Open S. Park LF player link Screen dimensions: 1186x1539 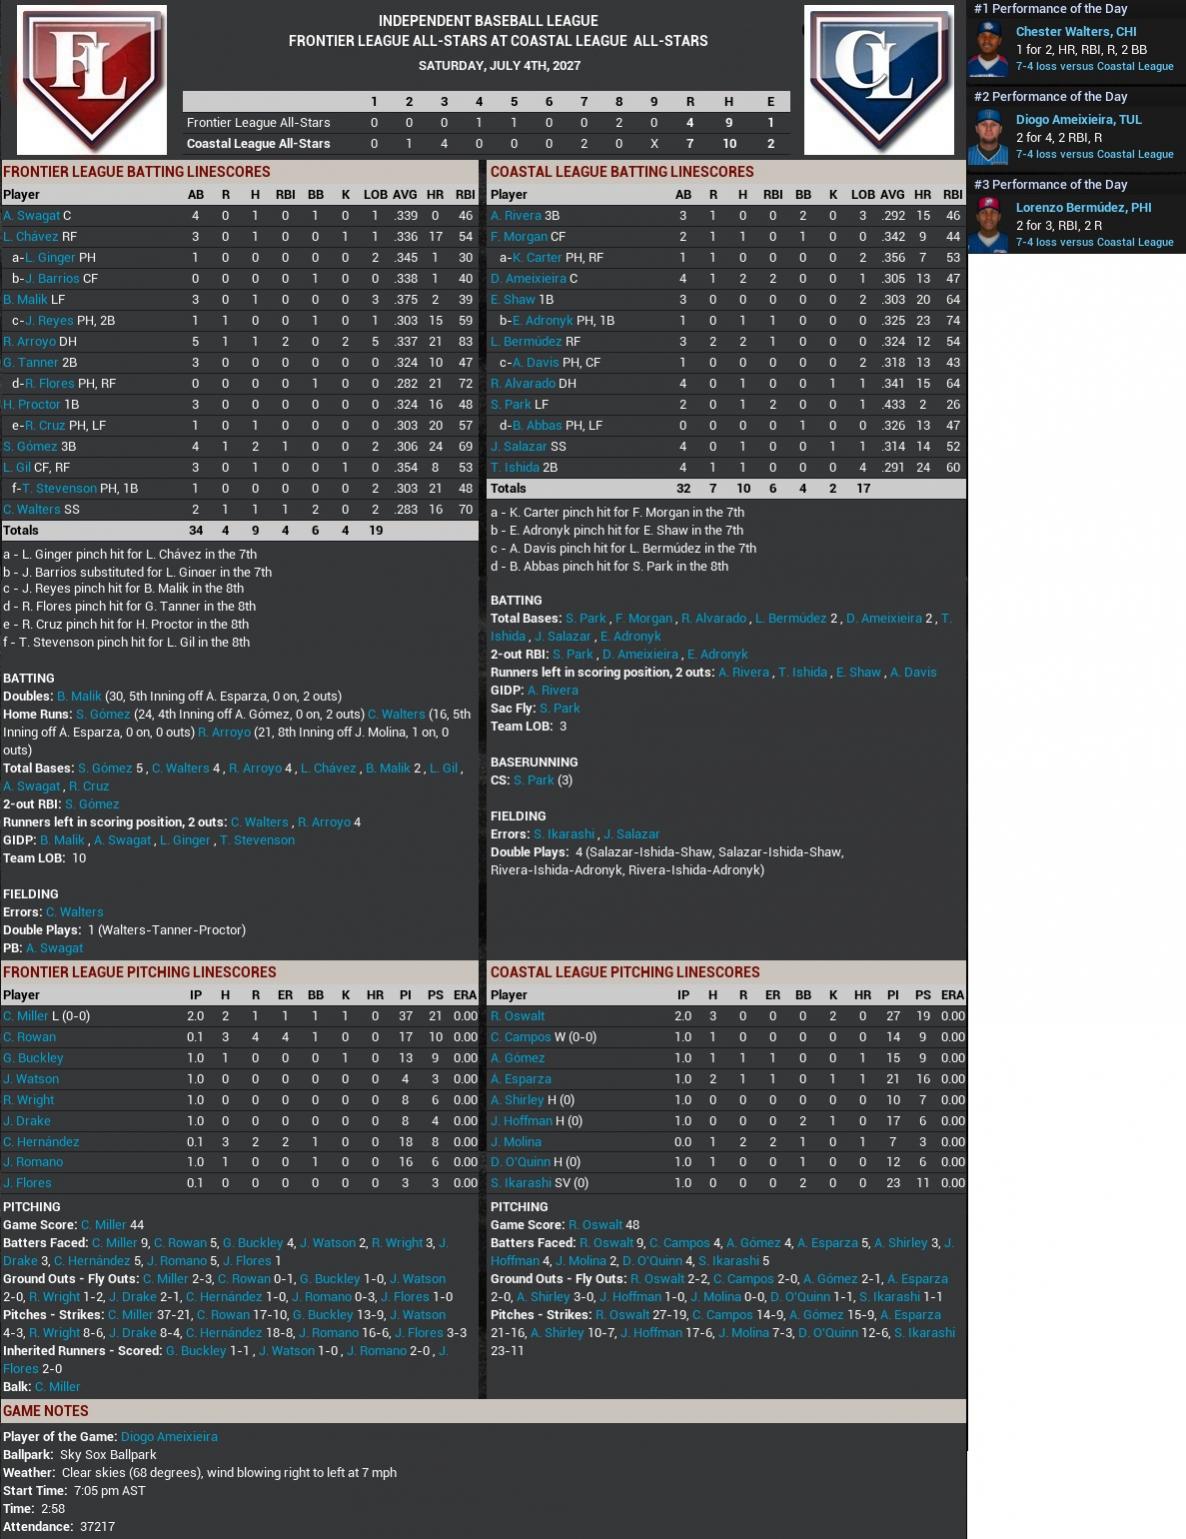511,405
